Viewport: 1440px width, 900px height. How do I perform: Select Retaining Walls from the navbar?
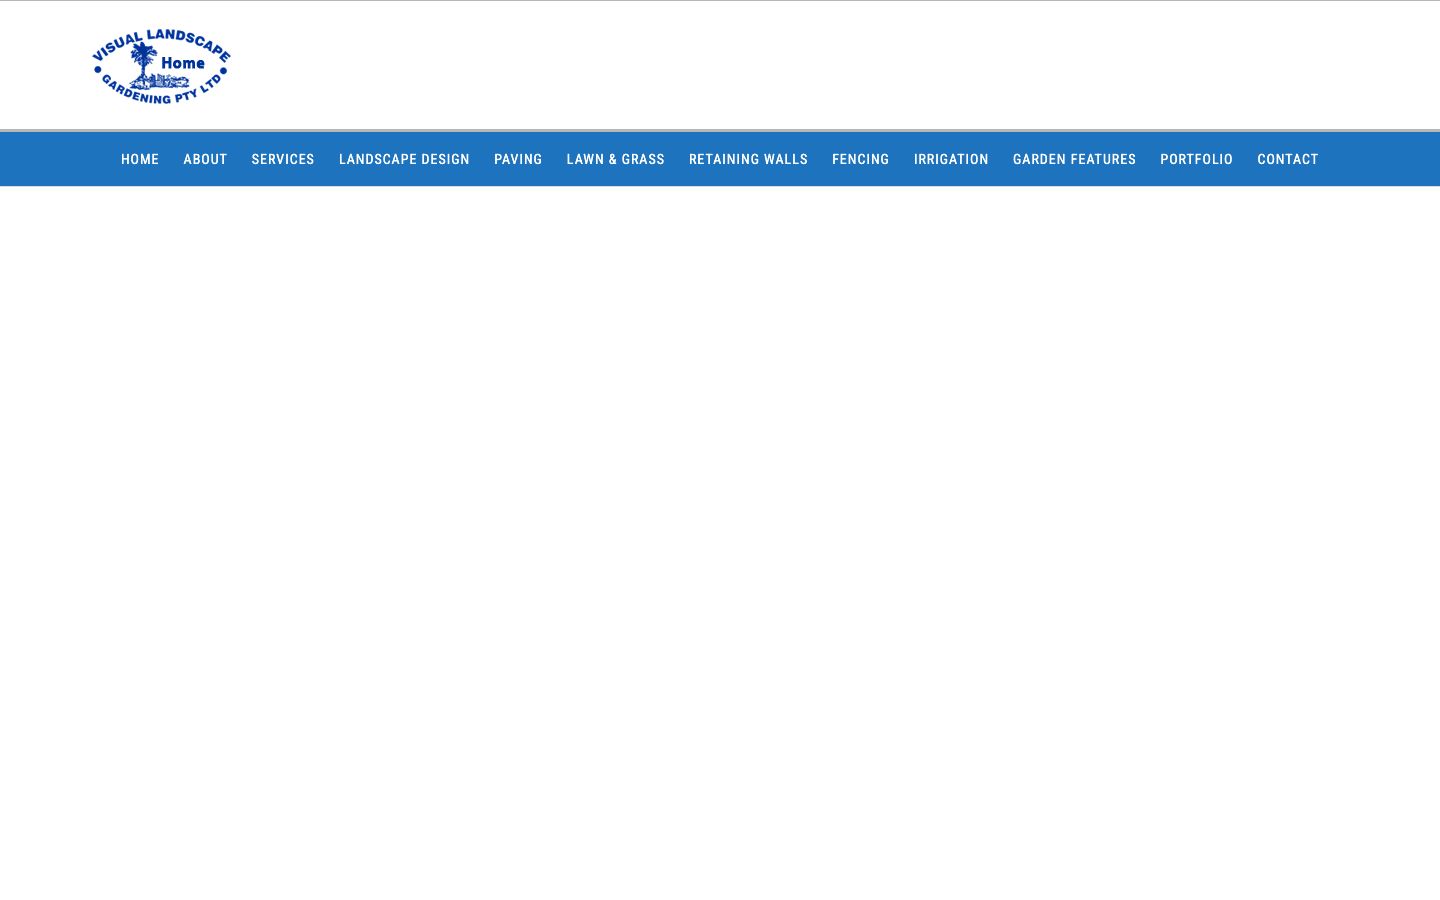point(748,159)
